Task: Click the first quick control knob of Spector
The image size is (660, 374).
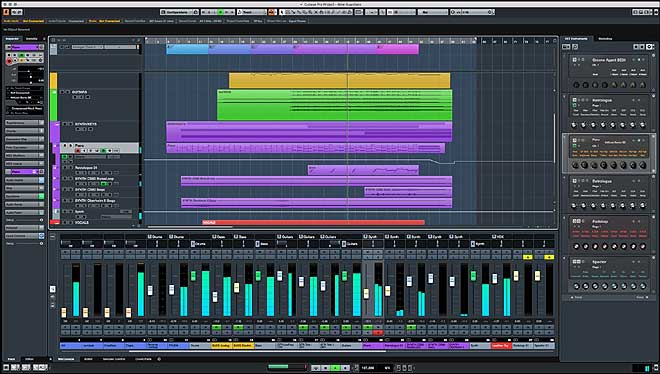Action: 576,286
